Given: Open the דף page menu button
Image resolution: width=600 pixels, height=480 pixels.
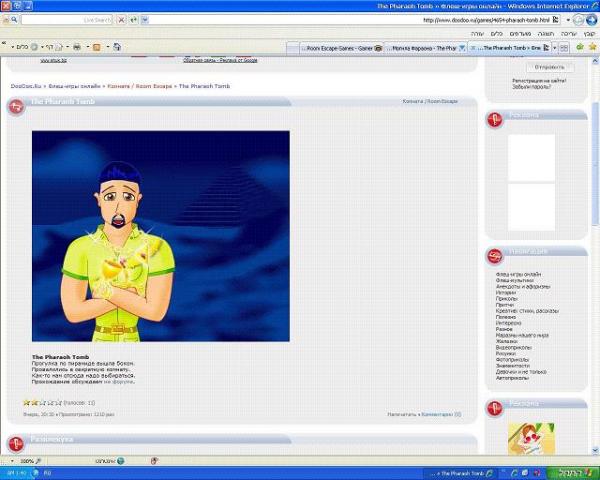Looking at the screenshot, I should (54, 47).
